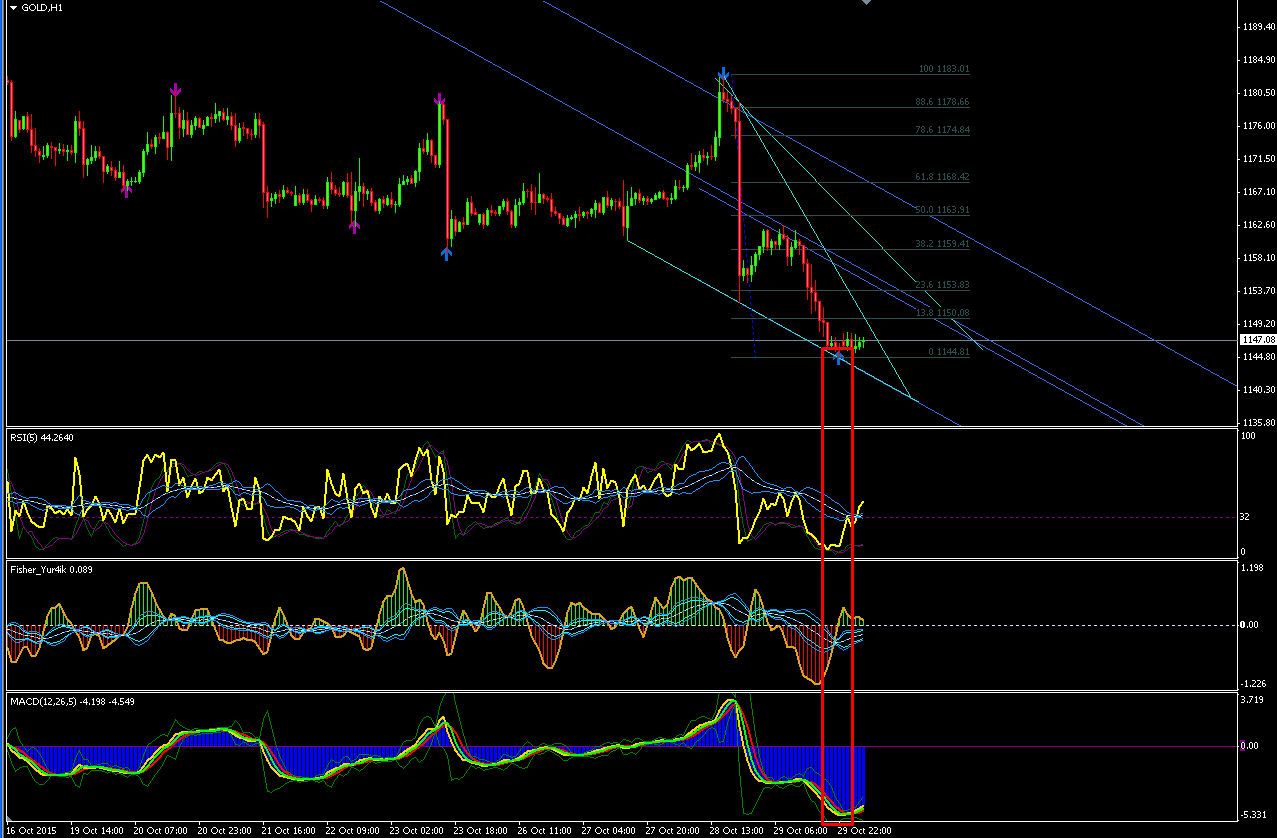Click the grey chart shift marker at top
Viewport: 1277px width, 838px height.
[866, 3]
